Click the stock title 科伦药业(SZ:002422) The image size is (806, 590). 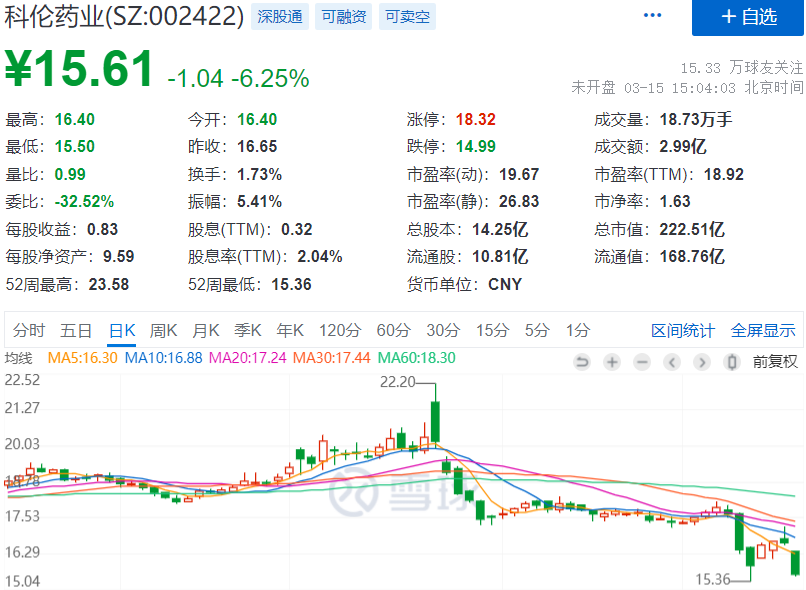coord(124,16)
